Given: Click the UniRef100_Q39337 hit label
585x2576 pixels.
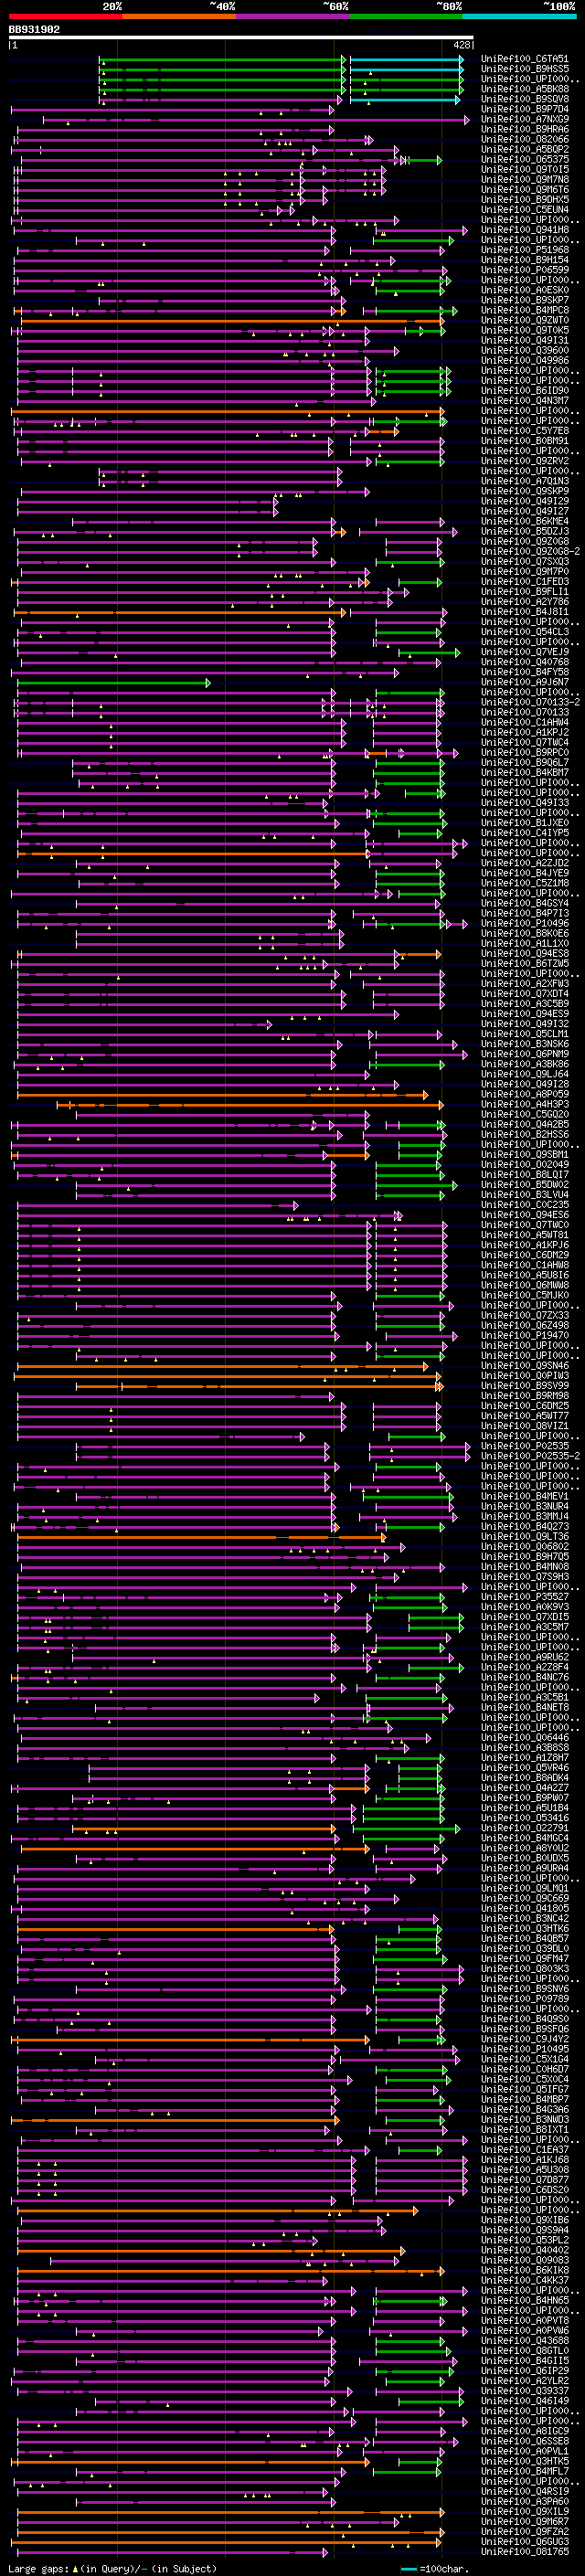Looking at the screenshot, I should 525,2391.
